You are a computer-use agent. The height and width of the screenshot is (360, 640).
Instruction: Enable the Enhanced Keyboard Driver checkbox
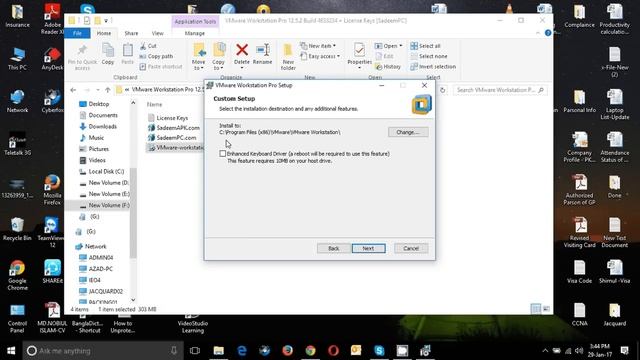(x=222, y=154)
